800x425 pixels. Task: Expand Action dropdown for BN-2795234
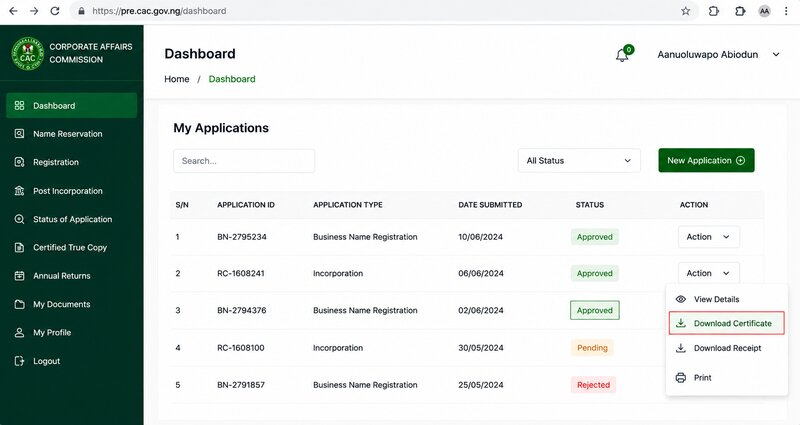click(709, 237)
